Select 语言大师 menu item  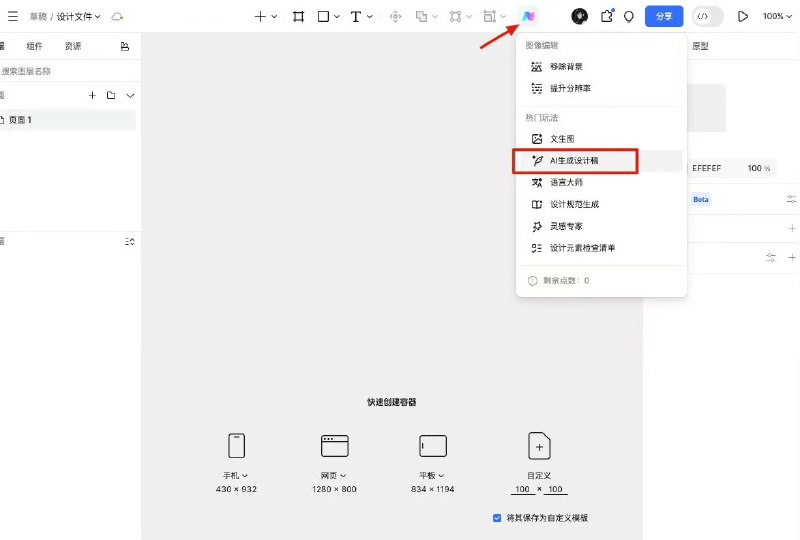coord(601,182)
